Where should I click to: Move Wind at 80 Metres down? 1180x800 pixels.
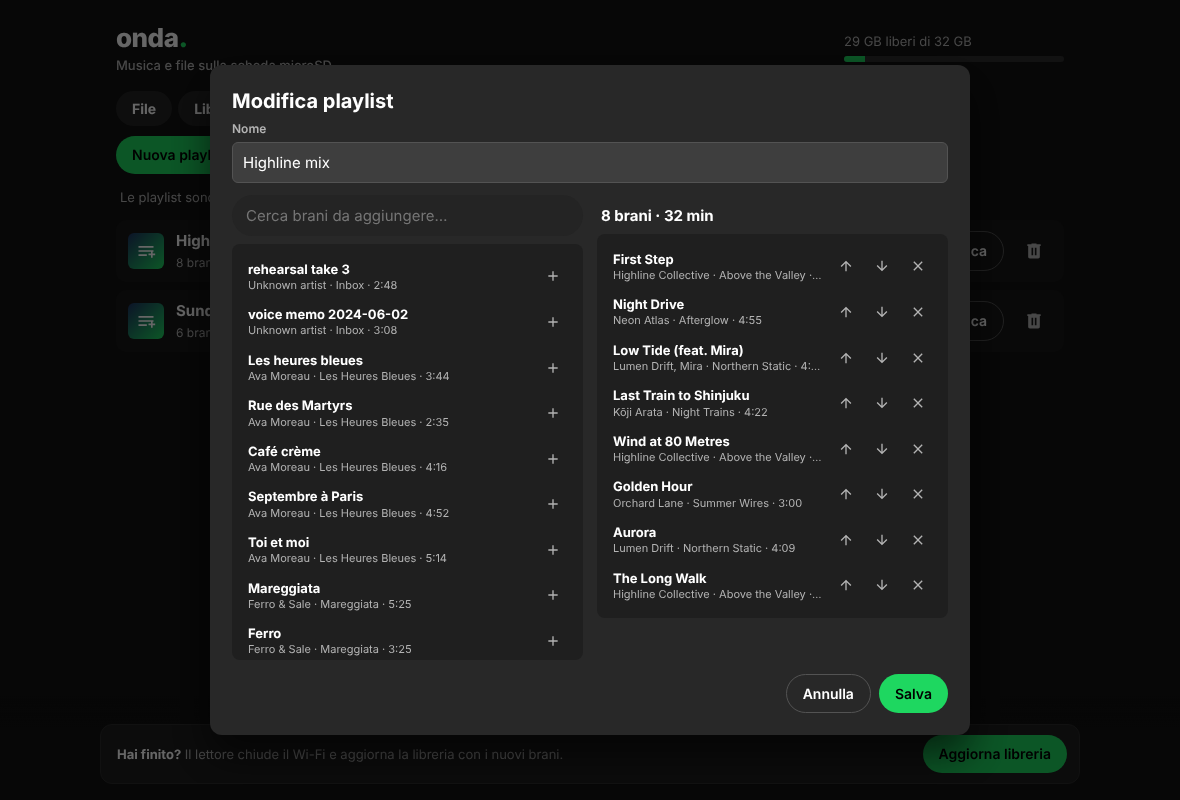(881, 449)
